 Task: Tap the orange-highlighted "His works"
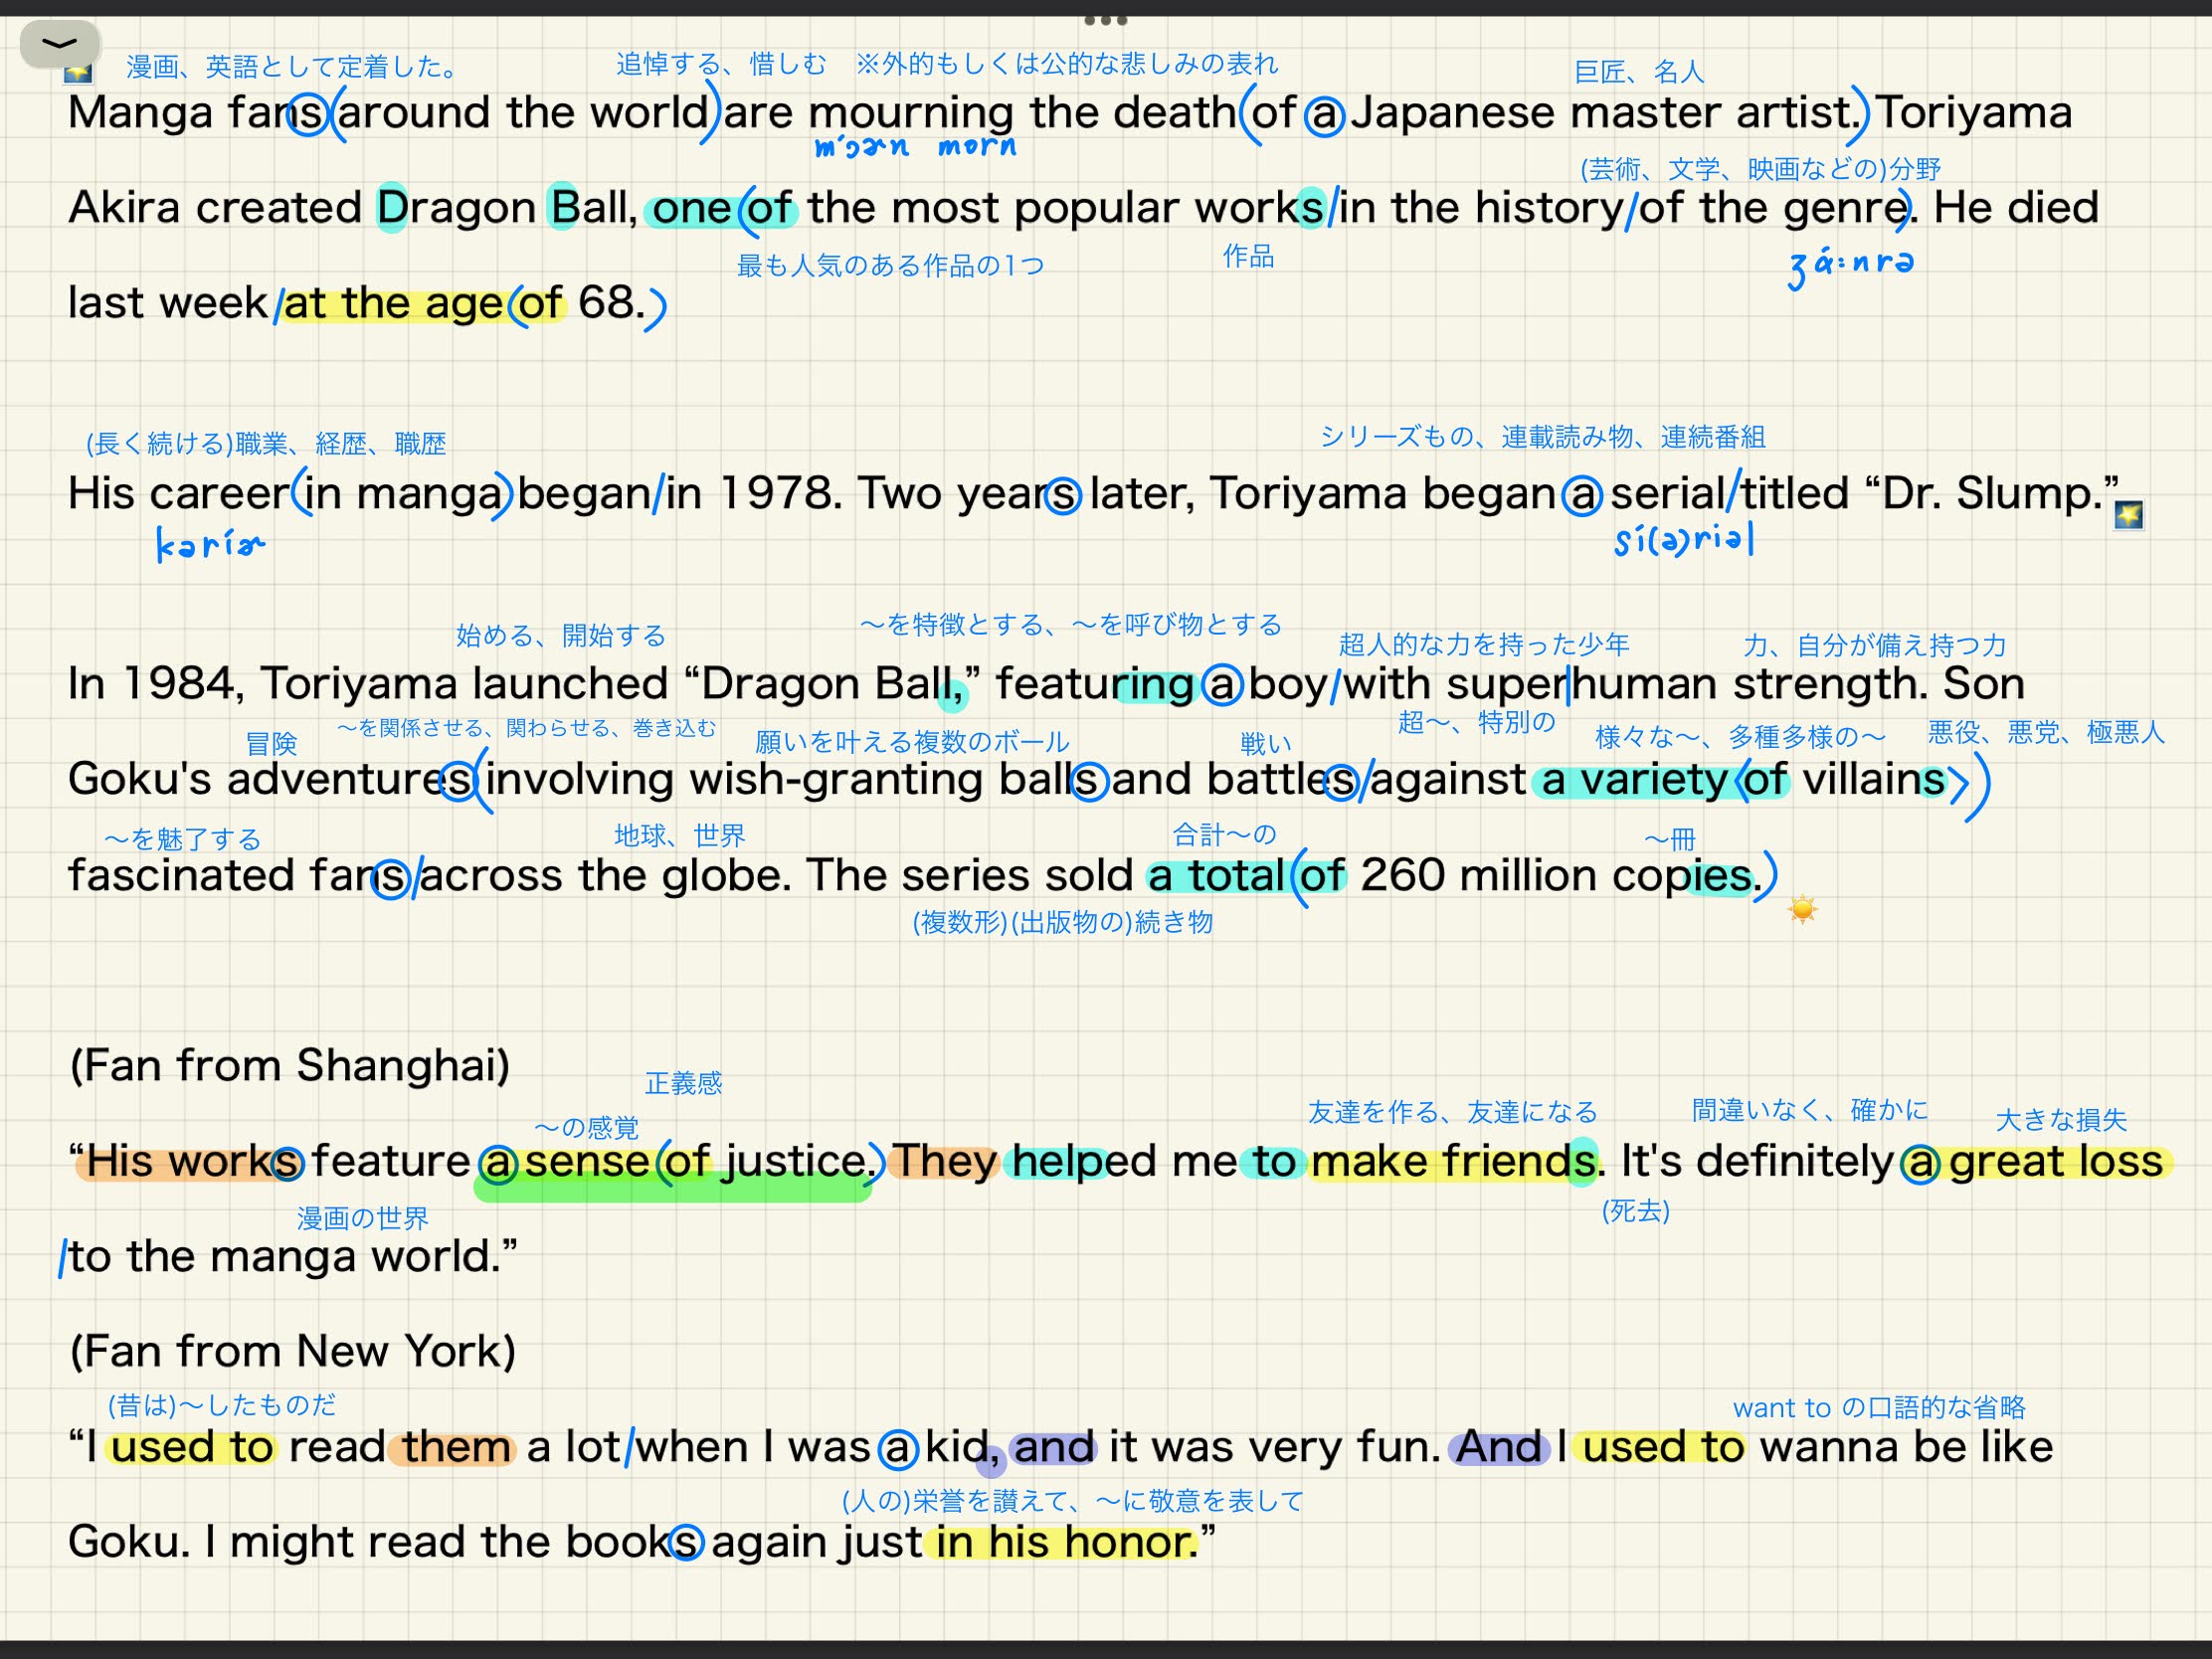[193, 1161]
